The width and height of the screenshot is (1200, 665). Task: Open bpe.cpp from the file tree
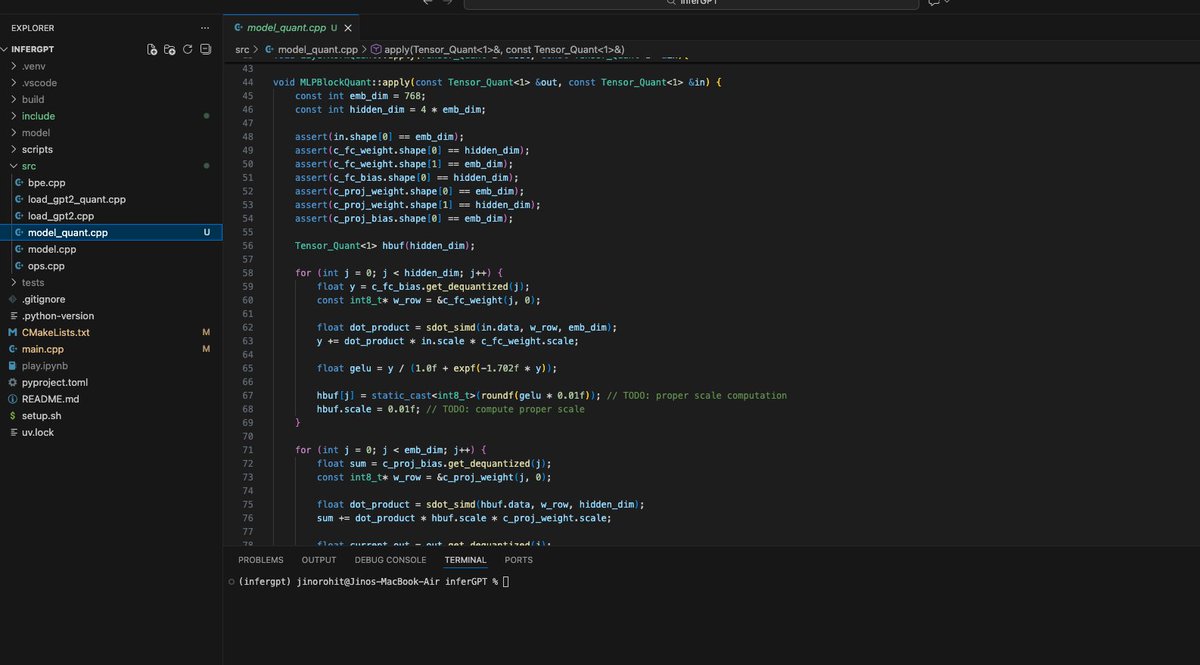(x=111, y=183)
